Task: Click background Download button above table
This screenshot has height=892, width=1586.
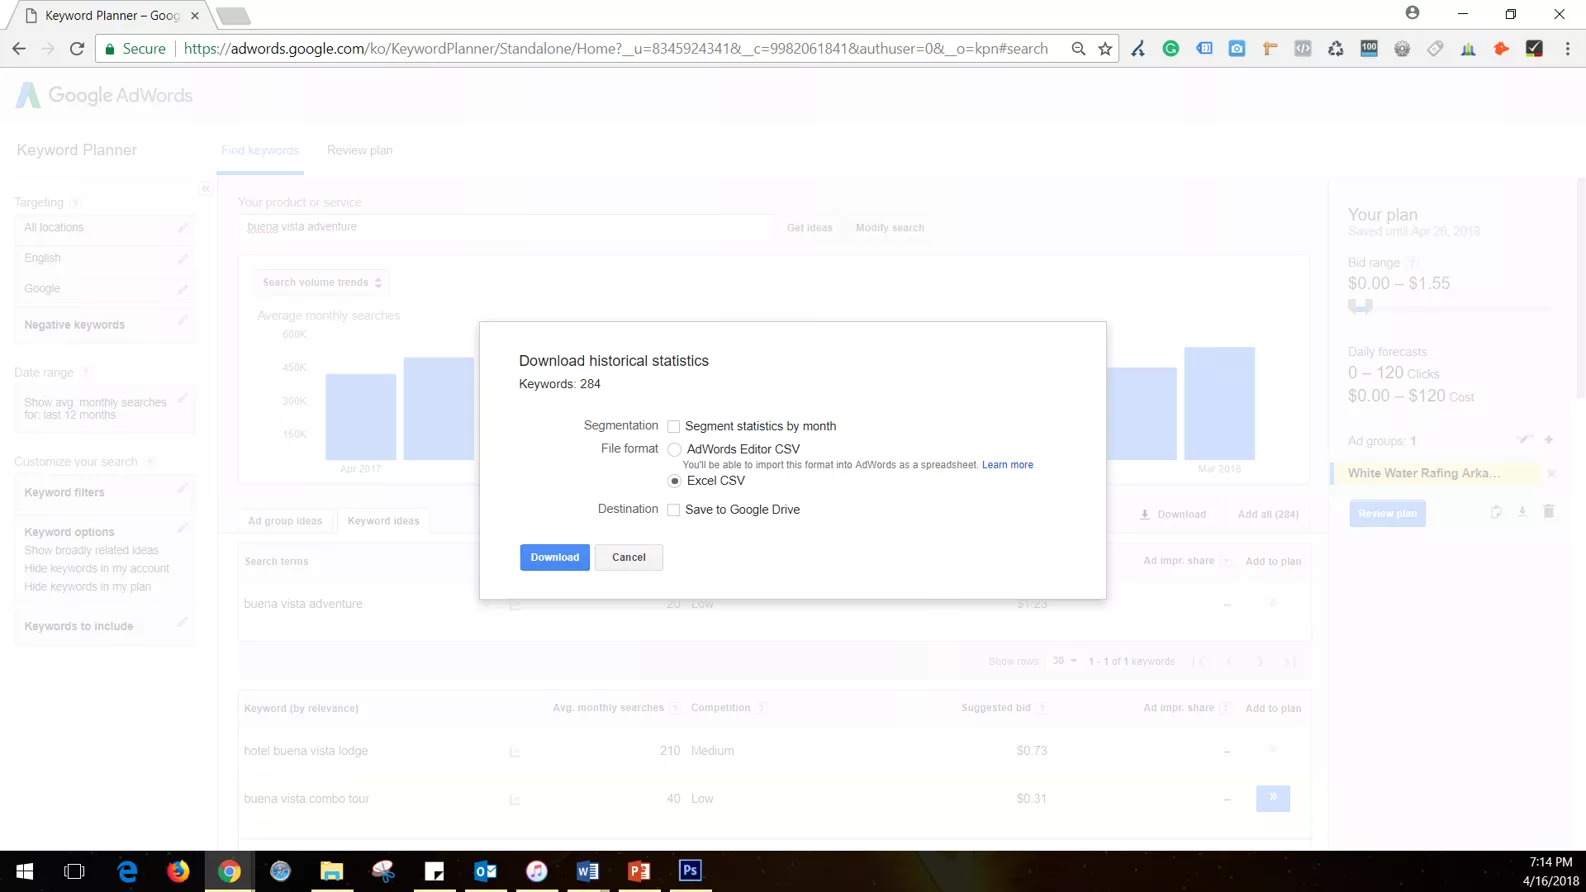Action: (1173, 514)
